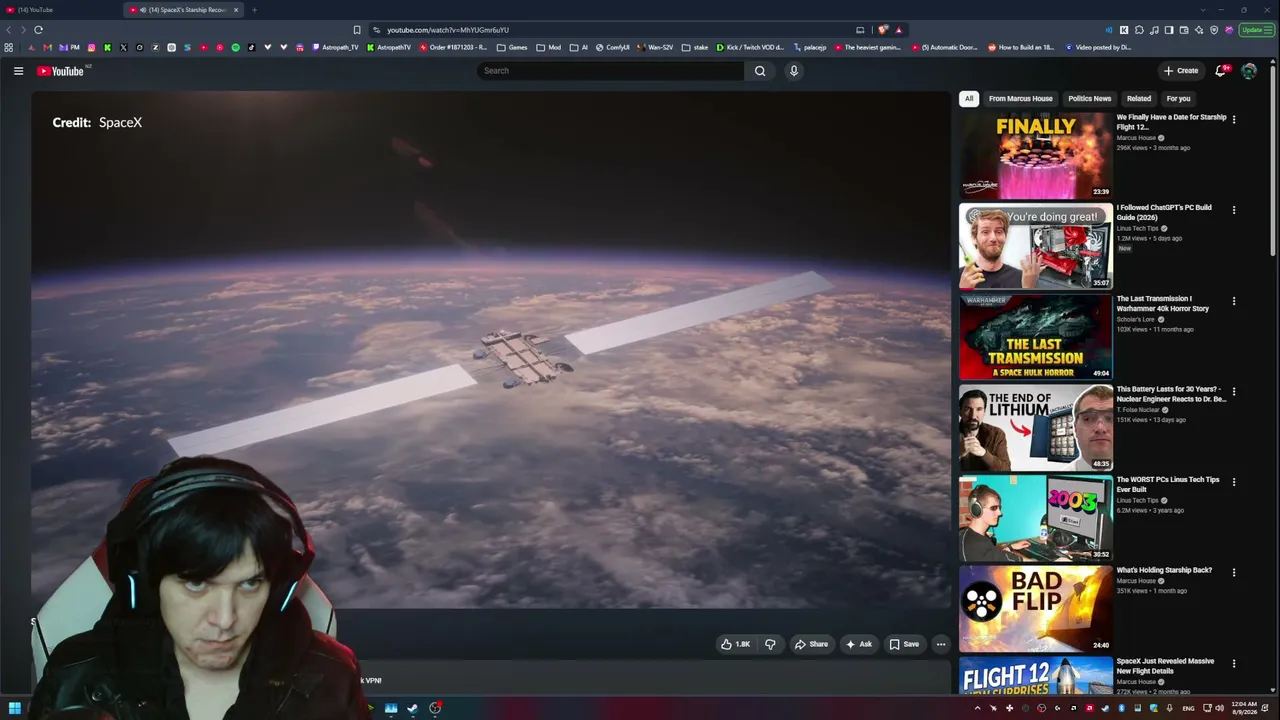This screenshot has height=720, width=1280.
Task: Open Windows Start menu
Action: [15, 708]
